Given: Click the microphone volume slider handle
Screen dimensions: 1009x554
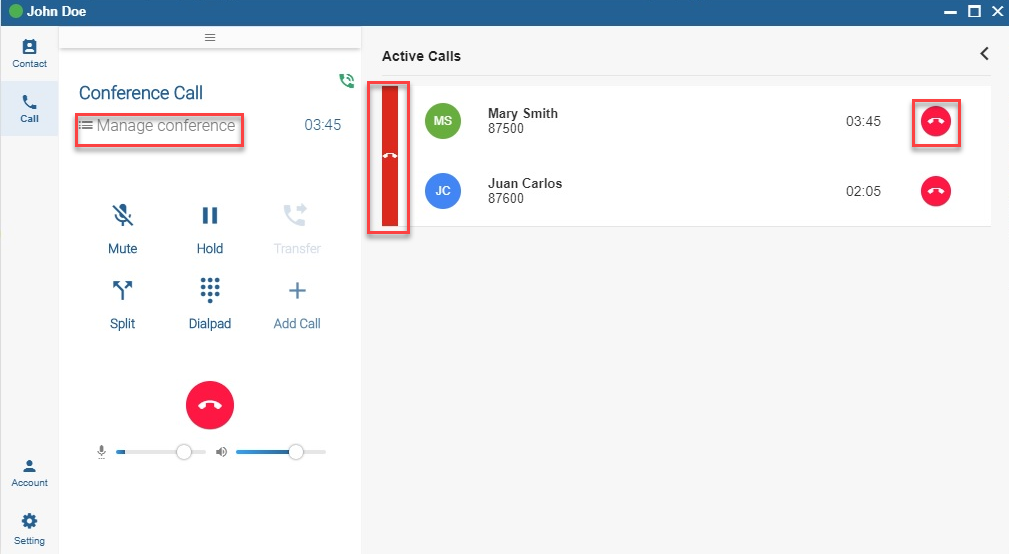Looking at the screenshot, I should click(184, 452).
